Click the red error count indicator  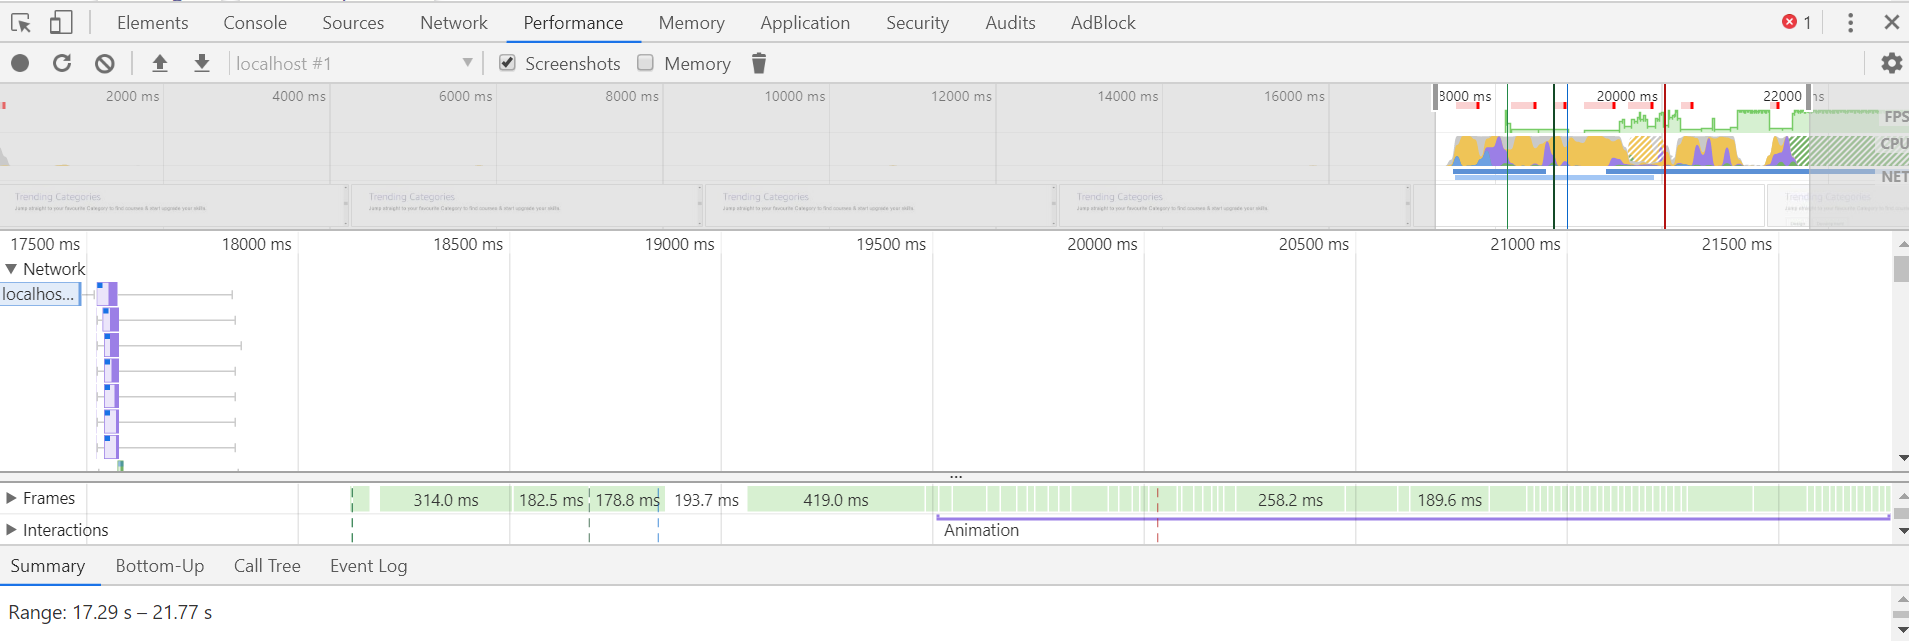[1796, 22]
